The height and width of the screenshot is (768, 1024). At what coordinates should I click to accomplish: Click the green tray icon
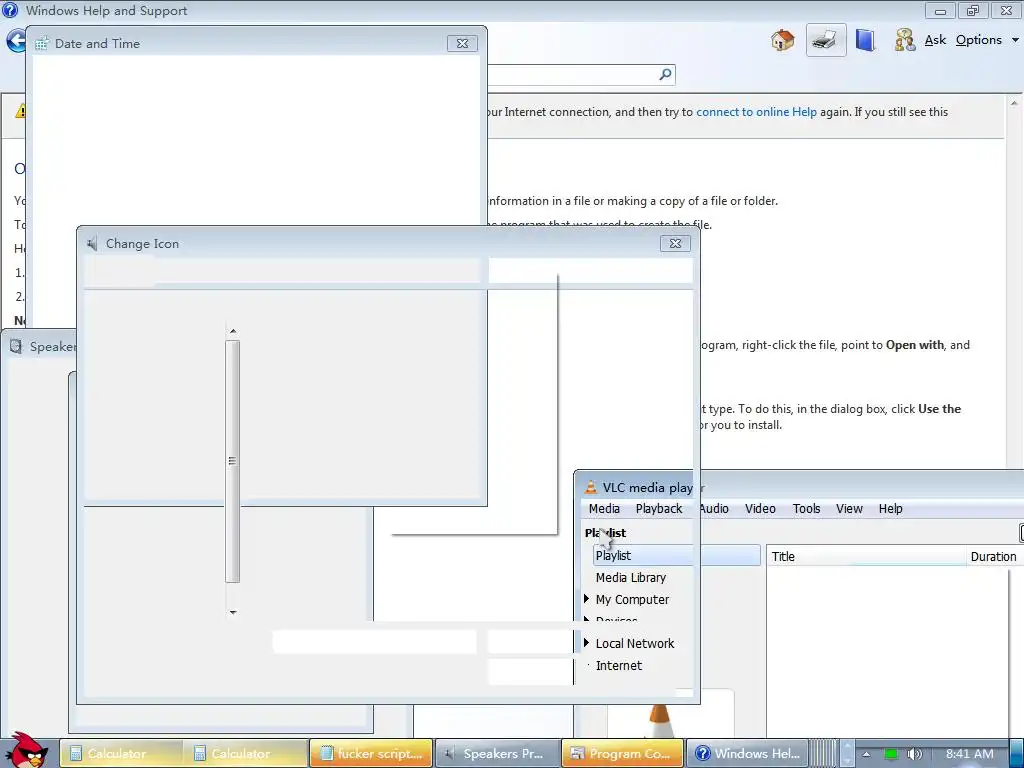[890, 754]
